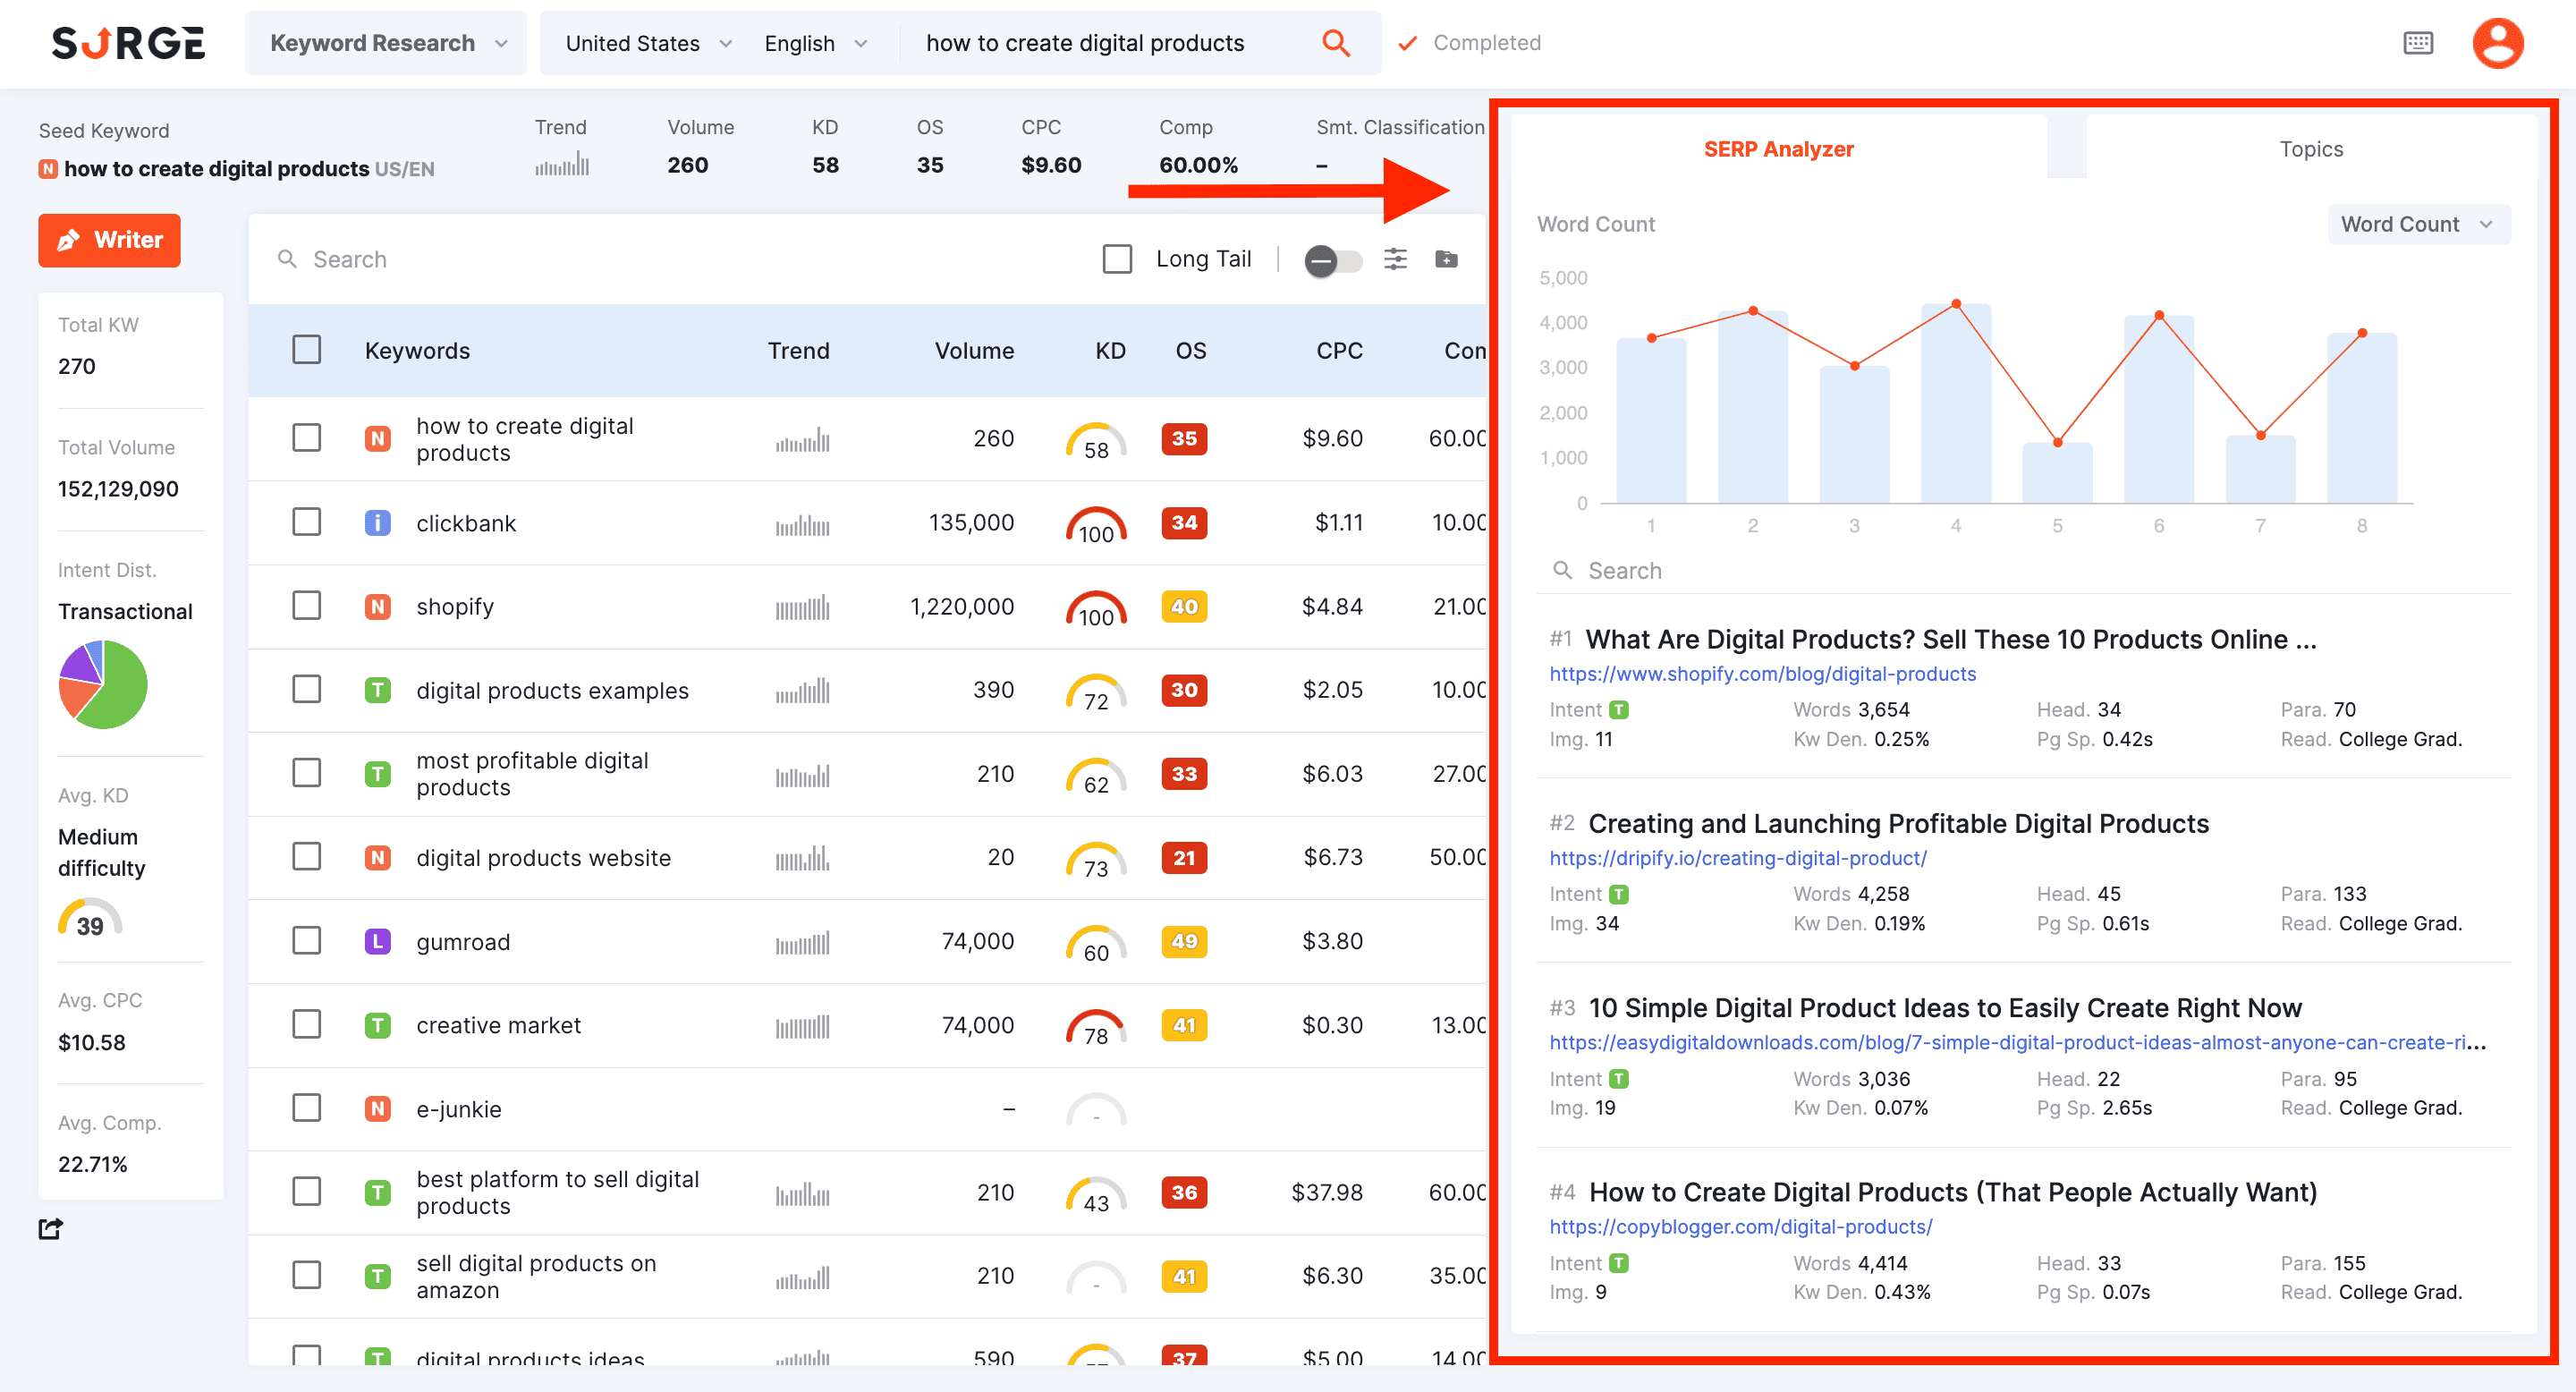Screen dimensions: 2576x1392
Task: Sort by the CPC column header
Action: pyautogui.click(x=1339, y=350)
